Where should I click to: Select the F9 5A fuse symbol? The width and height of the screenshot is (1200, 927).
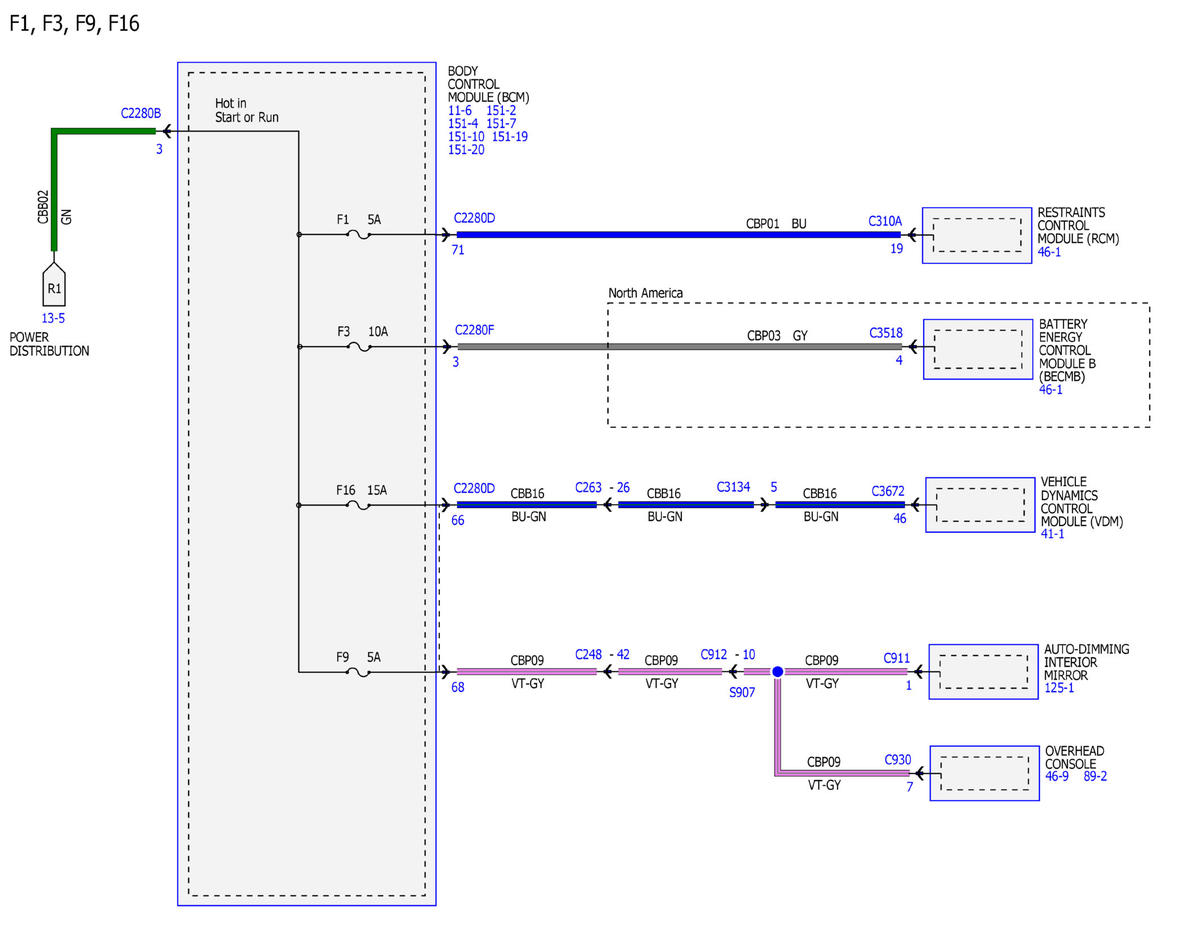358,672
